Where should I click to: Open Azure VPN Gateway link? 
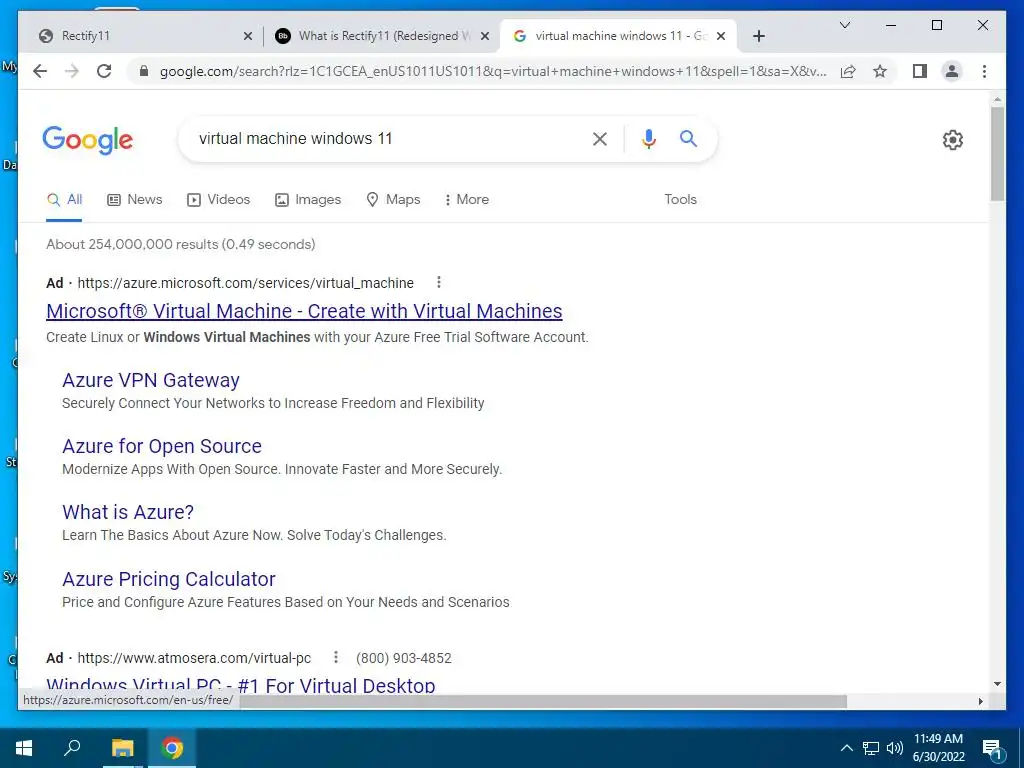[x=151, y=380]
